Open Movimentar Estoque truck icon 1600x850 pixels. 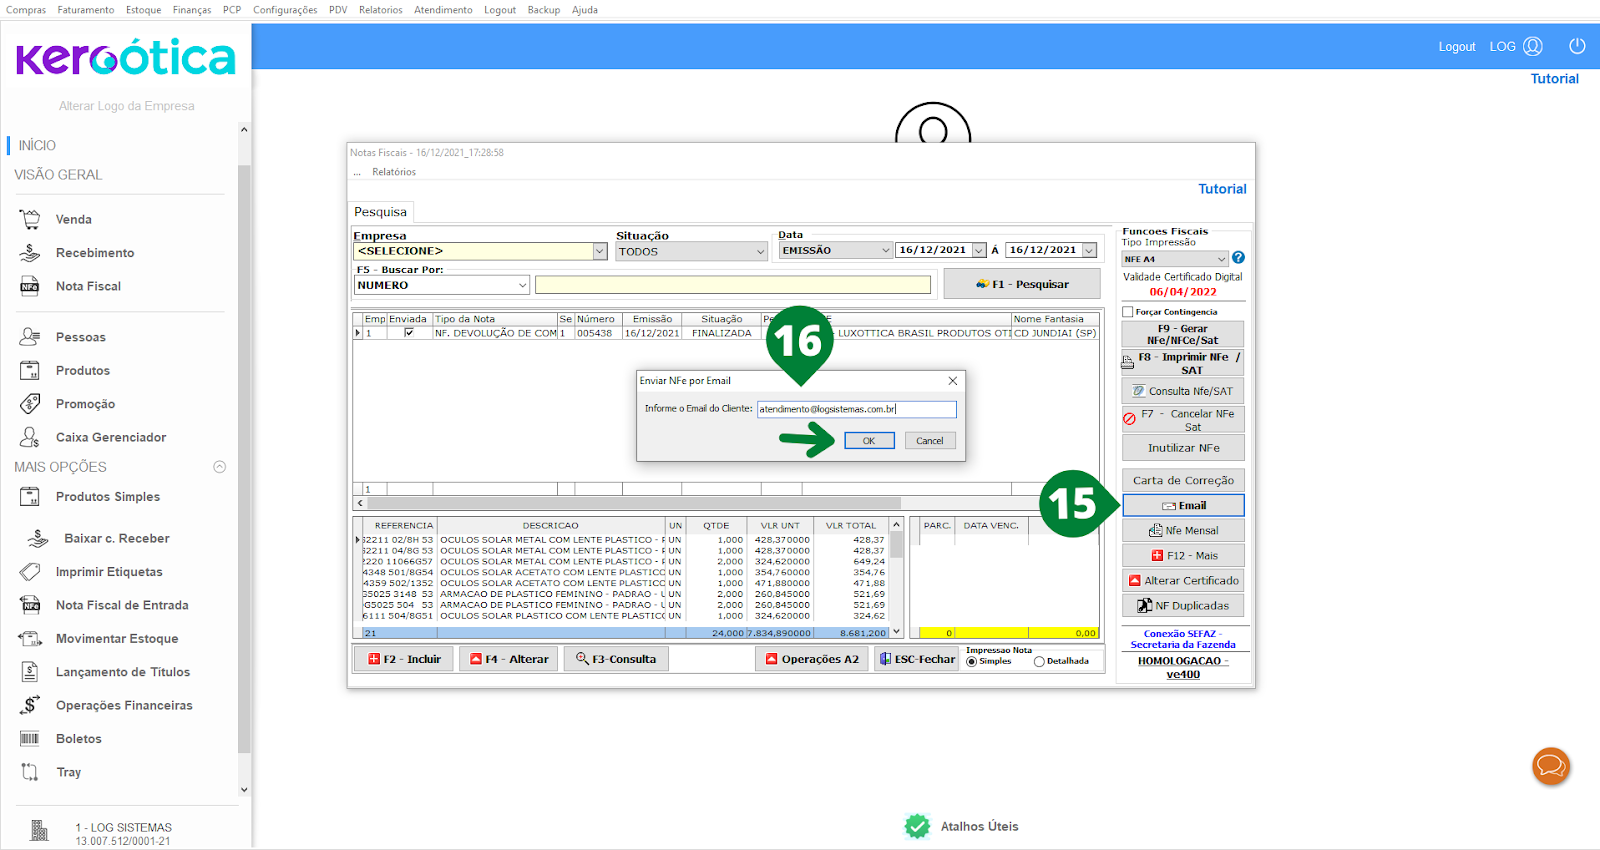pos(30,639)
